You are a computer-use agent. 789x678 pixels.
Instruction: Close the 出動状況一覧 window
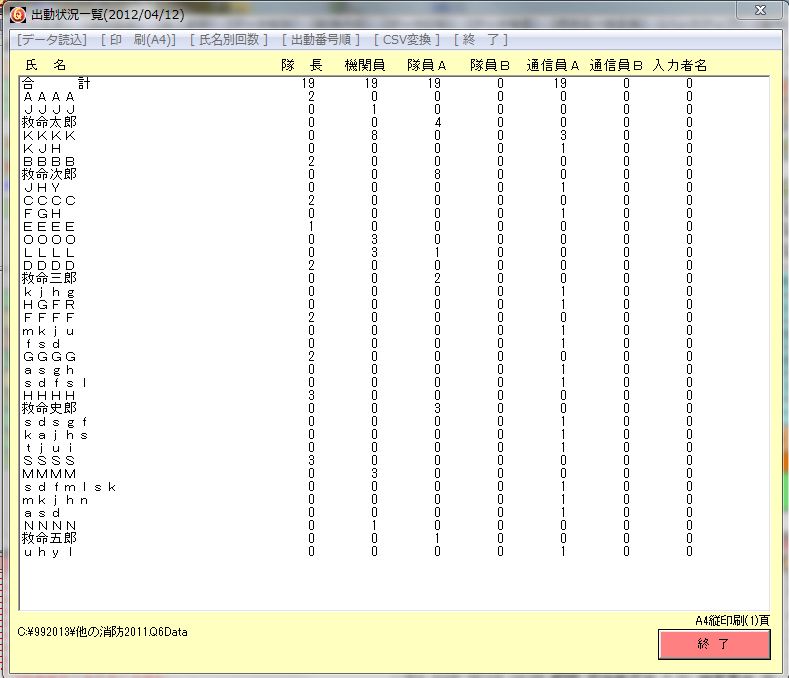pos(759,11)
